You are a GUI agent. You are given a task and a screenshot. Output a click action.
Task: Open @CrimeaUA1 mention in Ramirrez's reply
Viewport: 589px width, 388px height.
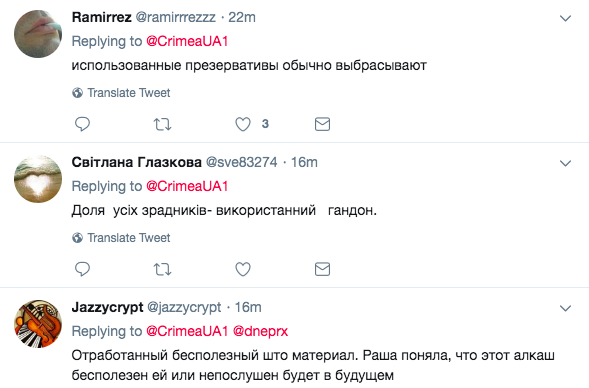click(187, 41)
